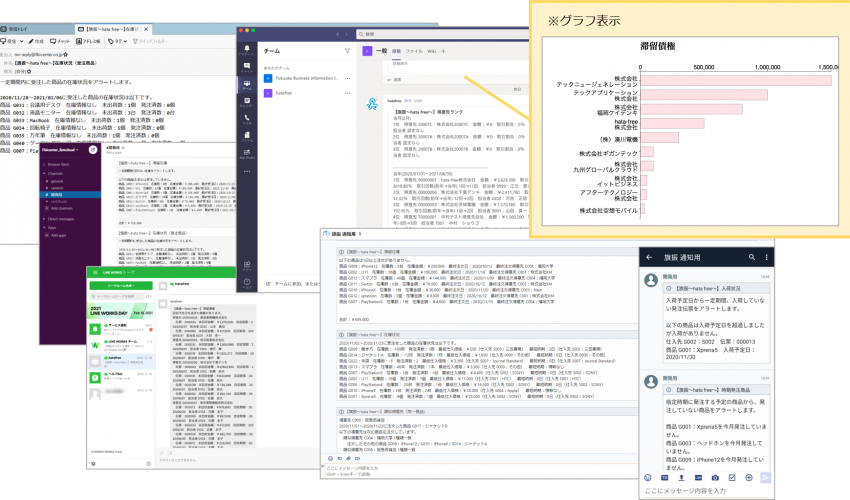The height and width of the screenshot is (500, 850).
Task: Switch to Teams 投稿 tab
Action: pos(396,51)
